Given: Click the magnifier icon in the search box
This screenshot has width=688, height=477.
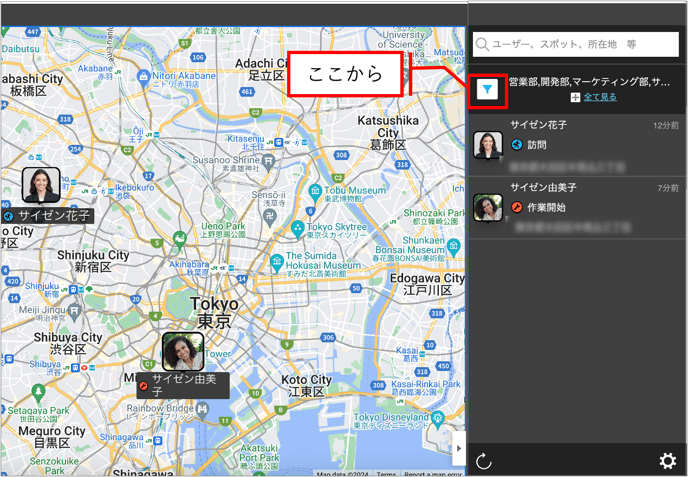Looking at the screenshot, I should coord(482,44).
